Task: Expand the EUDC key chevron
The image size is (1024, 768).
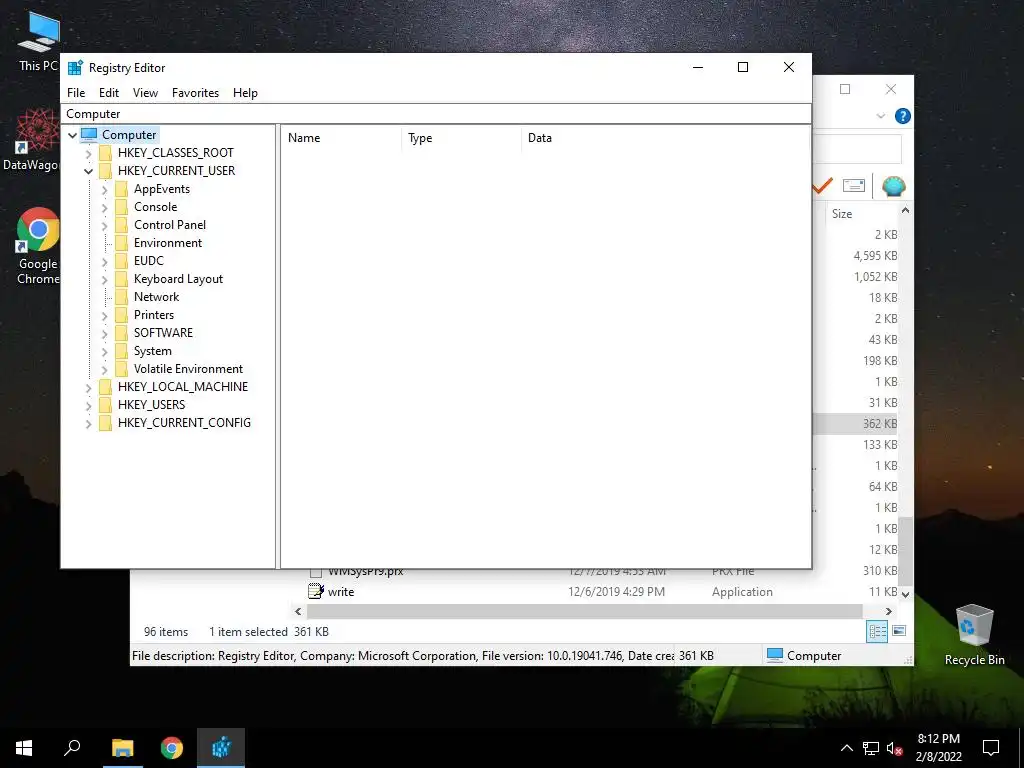Action: coord(104,261)
